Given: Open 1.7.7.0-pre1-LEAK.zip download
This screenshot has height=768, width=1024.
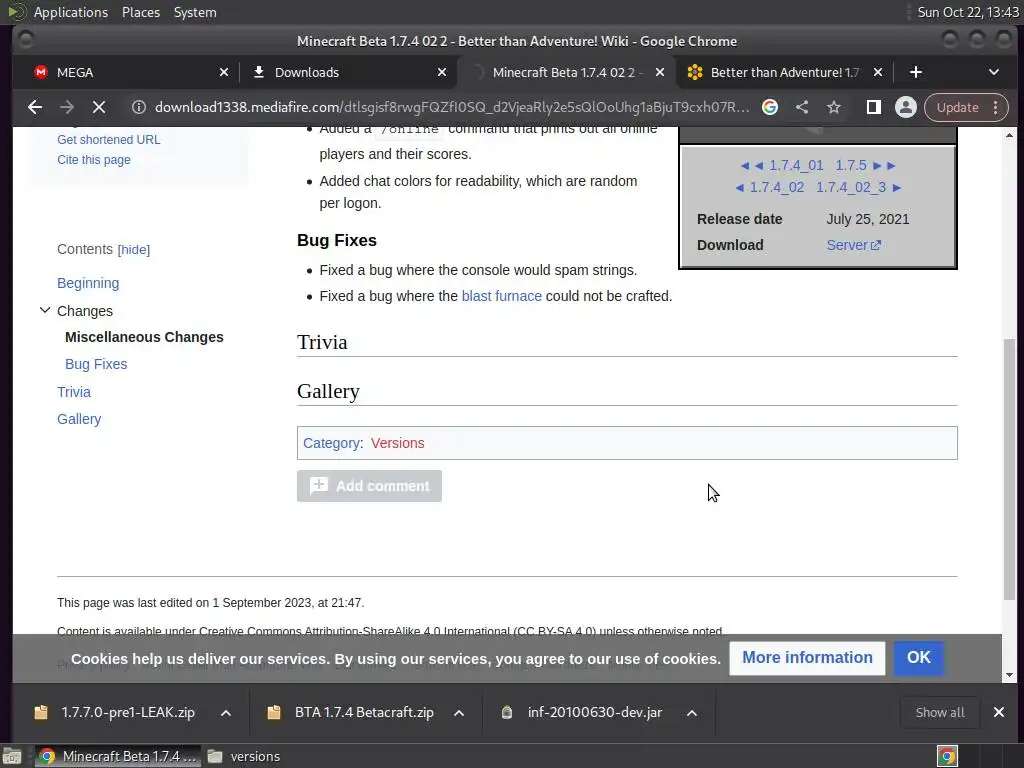Looking at the screenshot, I should point(116,712).
